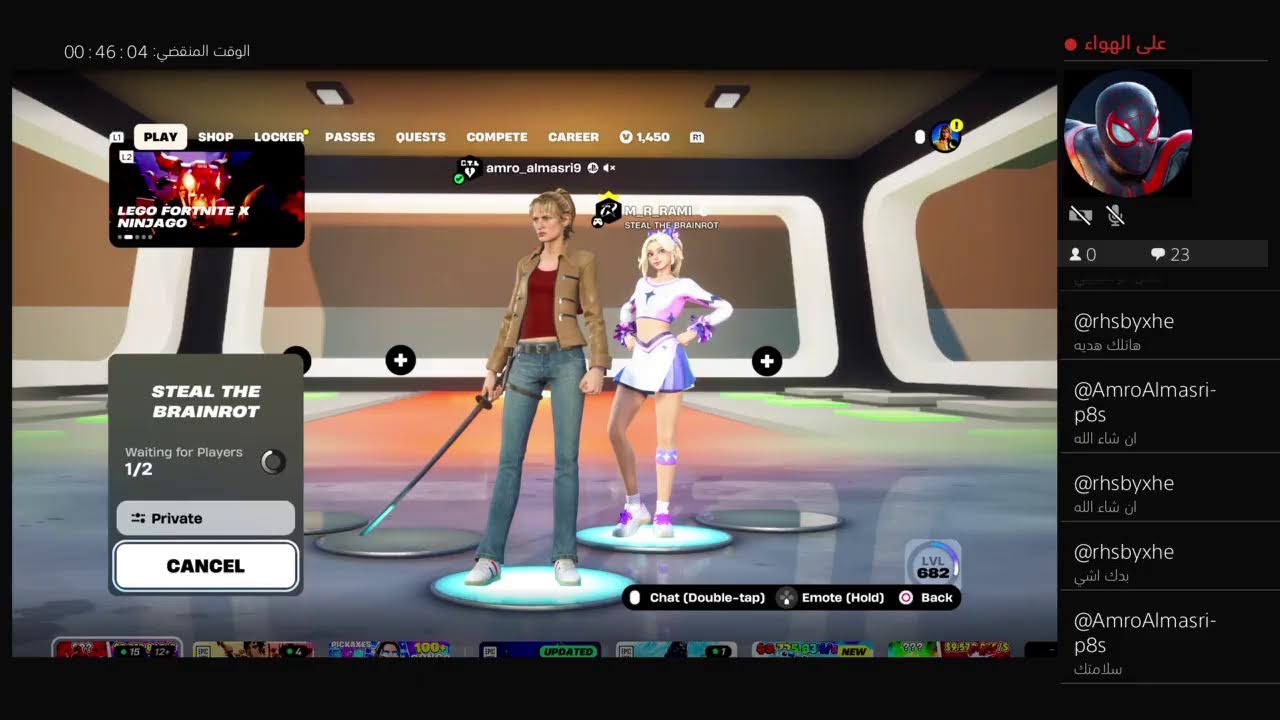Open the Pickaxes 100+ game tile
This screenshot has width=1280, height=720.
pyautogui.click(x=388, y=649)
